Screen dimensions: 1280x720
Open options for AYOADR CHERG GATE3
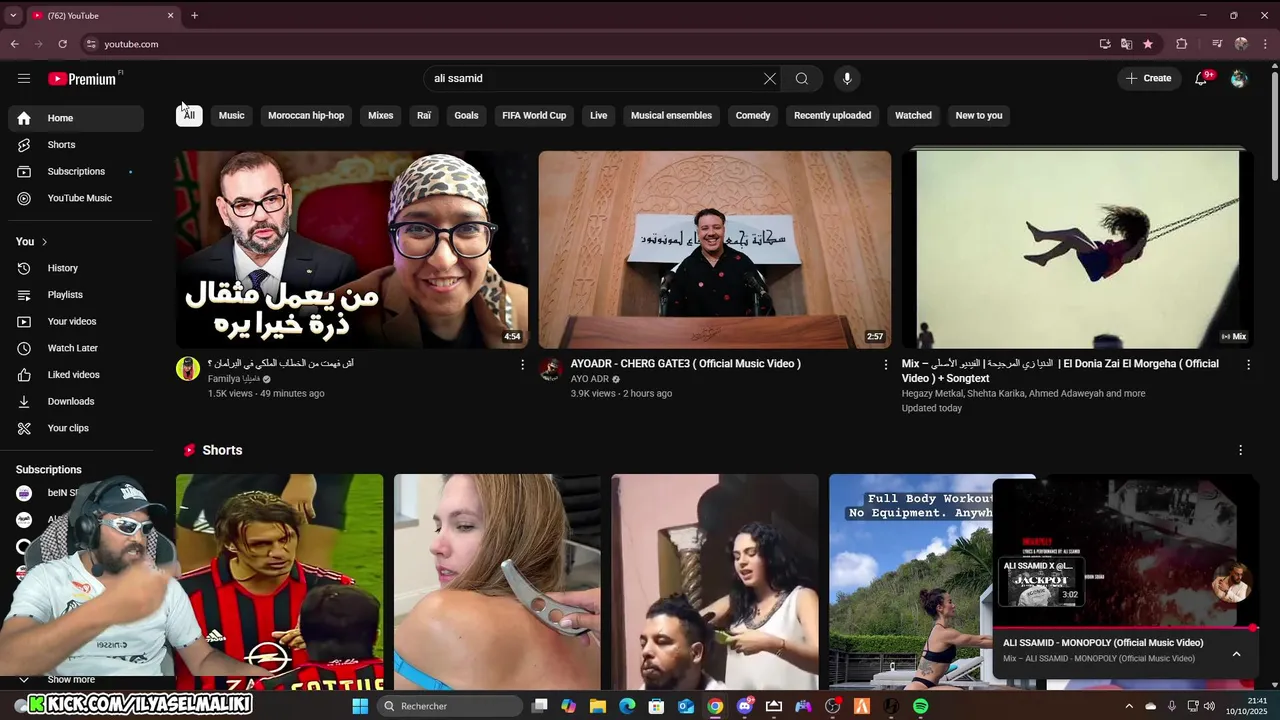(x=885, y=365)
